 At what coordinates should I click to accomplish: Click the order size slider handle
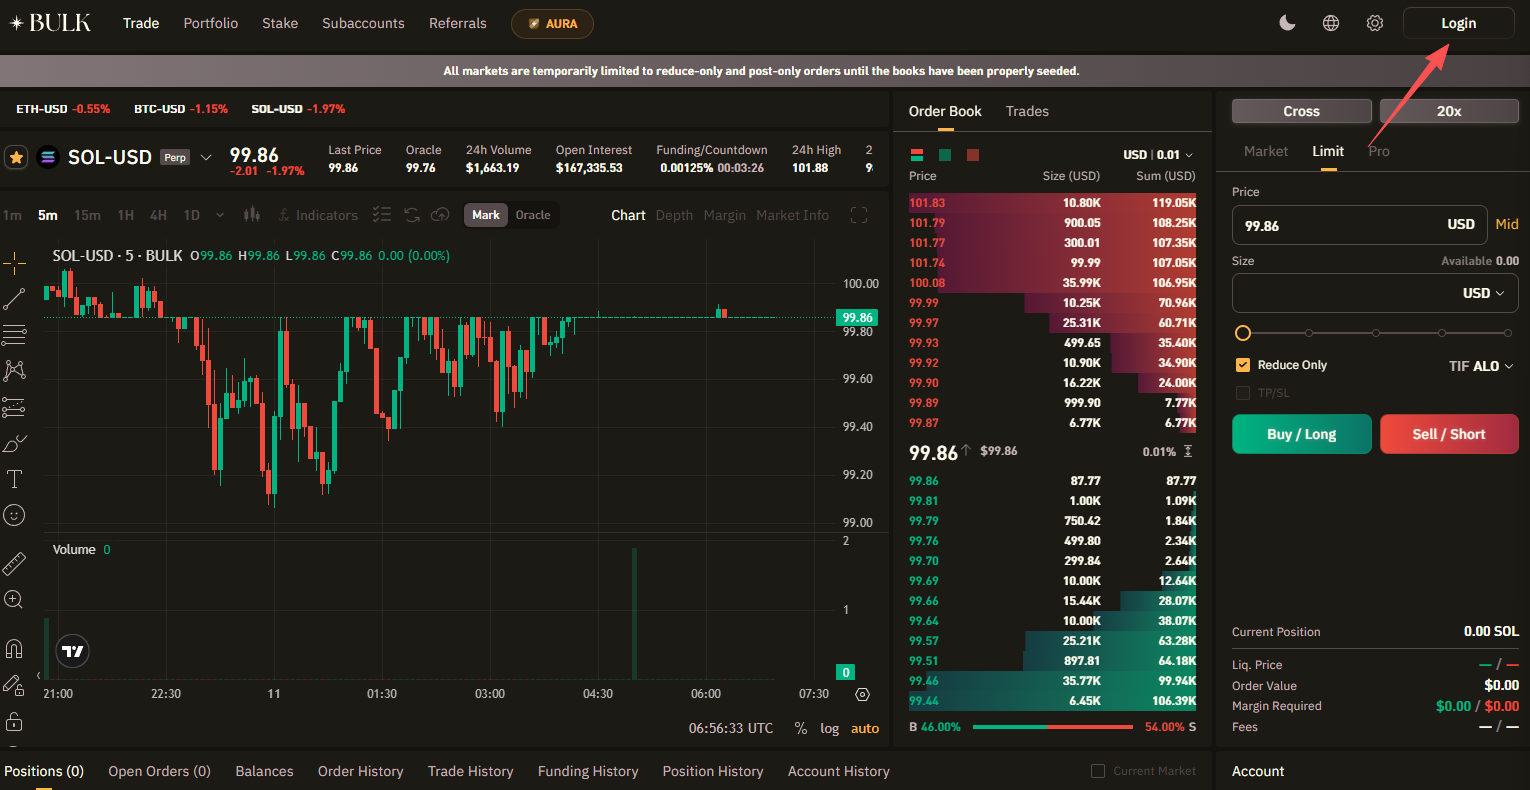1243,333
